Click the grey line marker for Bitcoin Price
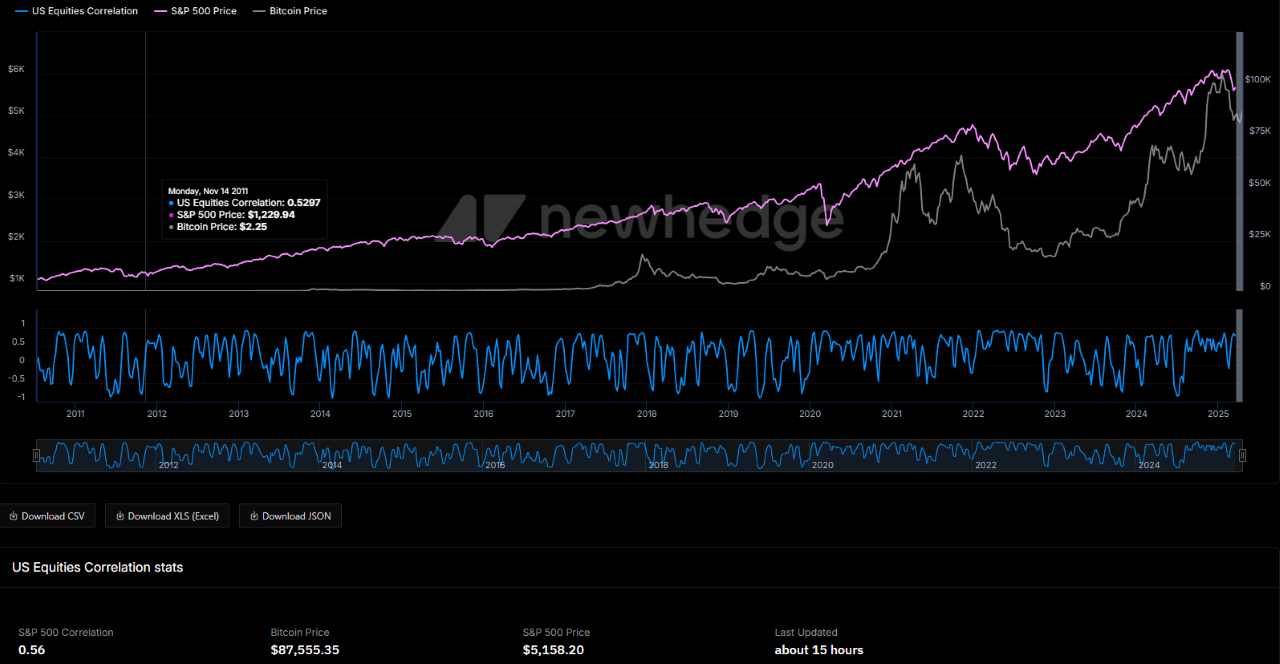 click(x=257, y=11)
